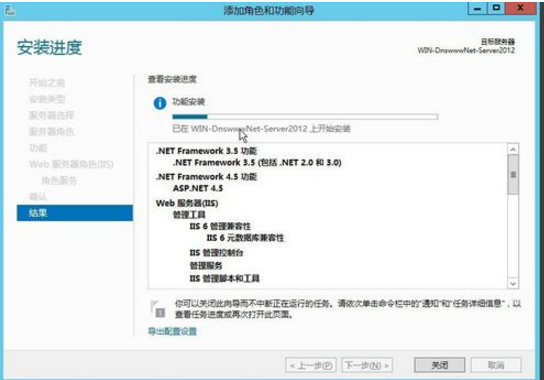
Task: Click the 导出配置设置 link
Action: (172, 331)
